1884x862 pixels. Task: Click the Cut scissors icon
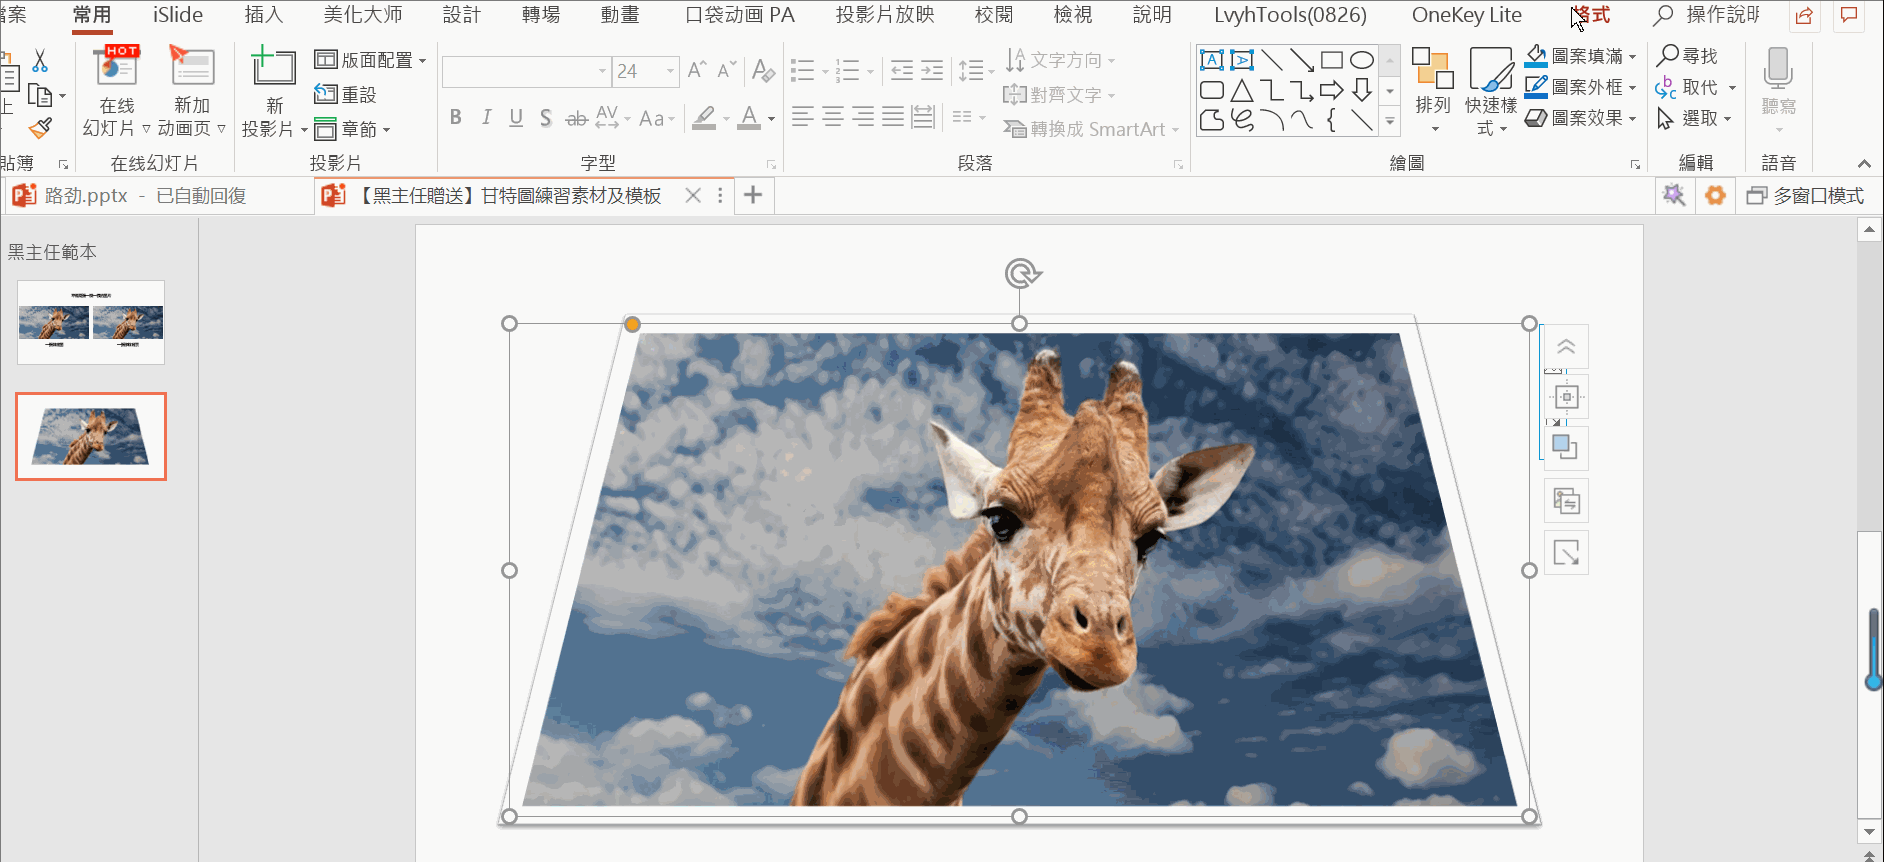point(40,61)
